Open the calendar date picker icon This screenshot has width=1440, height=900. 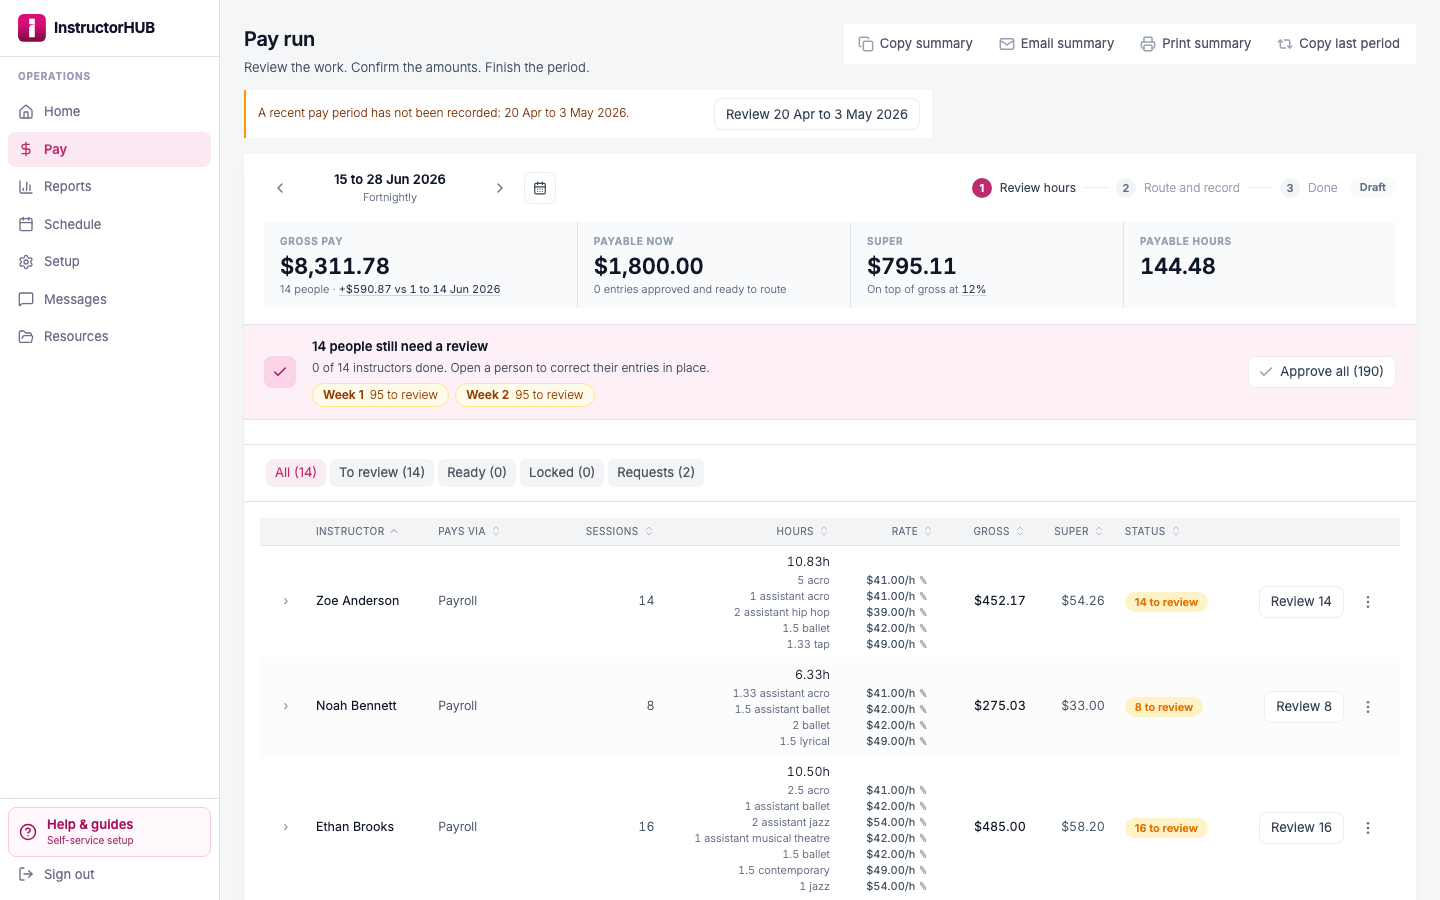540,188
